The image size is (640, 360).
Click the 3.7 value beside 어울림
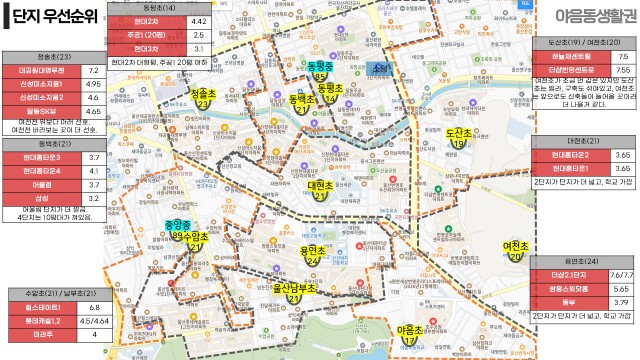coord(93,185)
